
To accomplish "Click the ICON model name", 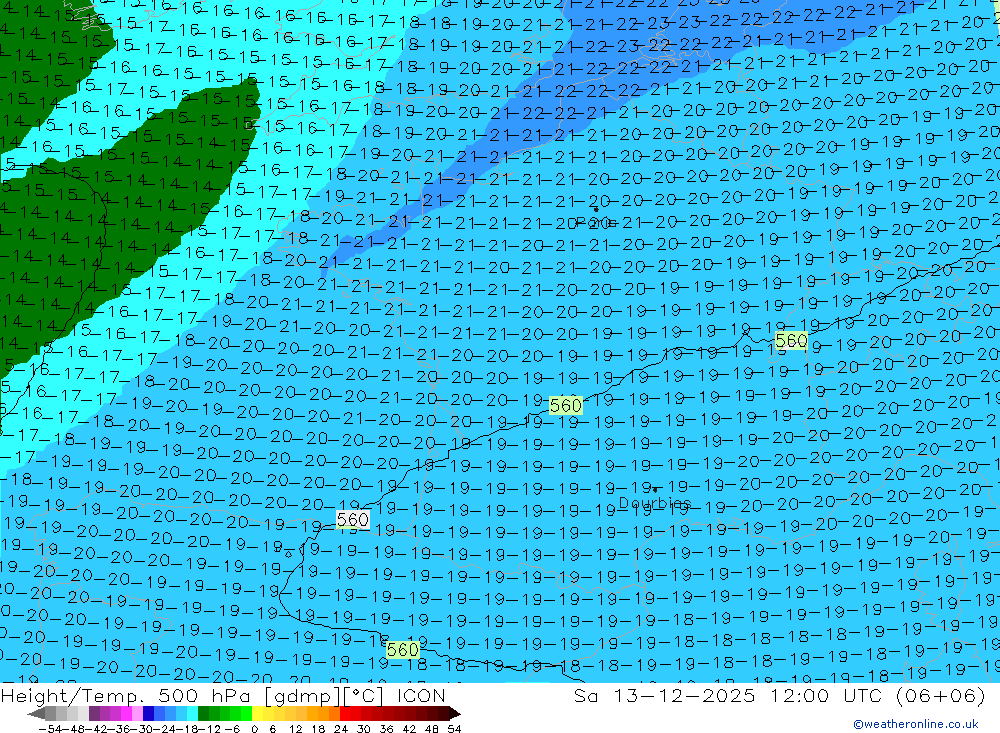I will (421, 695).
